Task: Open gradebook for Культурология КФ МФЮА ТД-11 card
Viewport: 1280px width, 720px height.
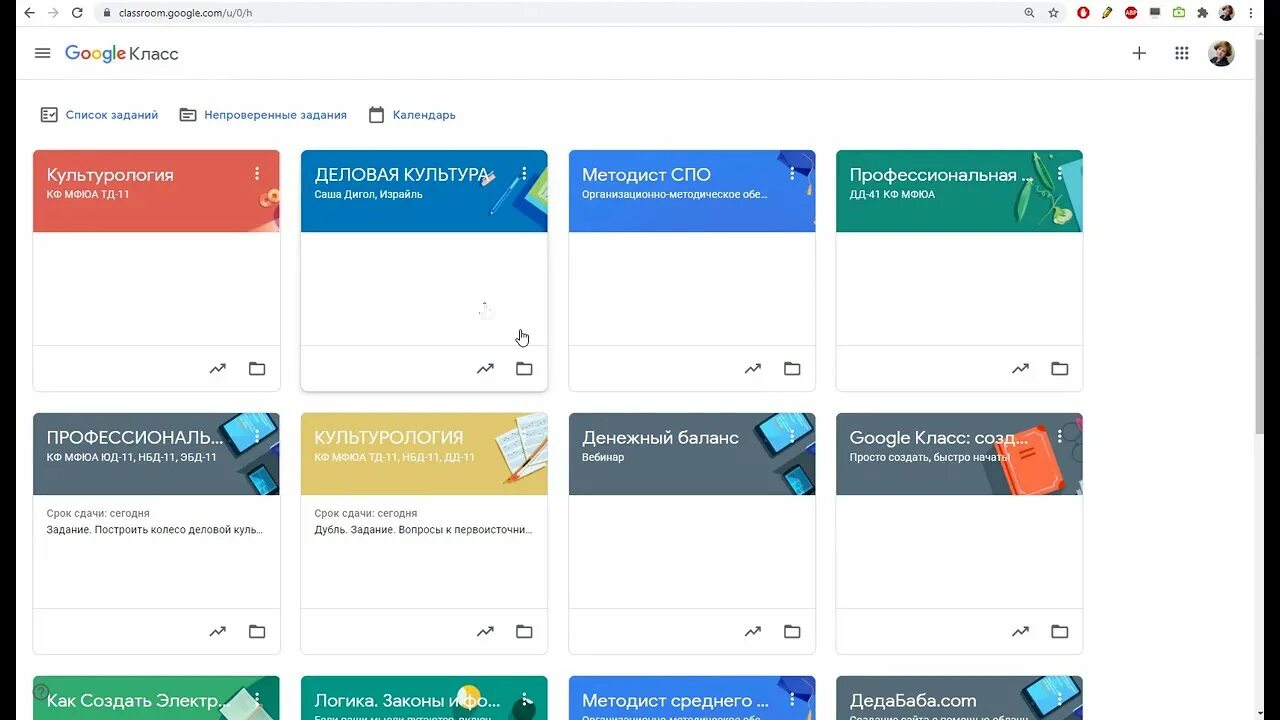Action: click(x=217, y=369)
